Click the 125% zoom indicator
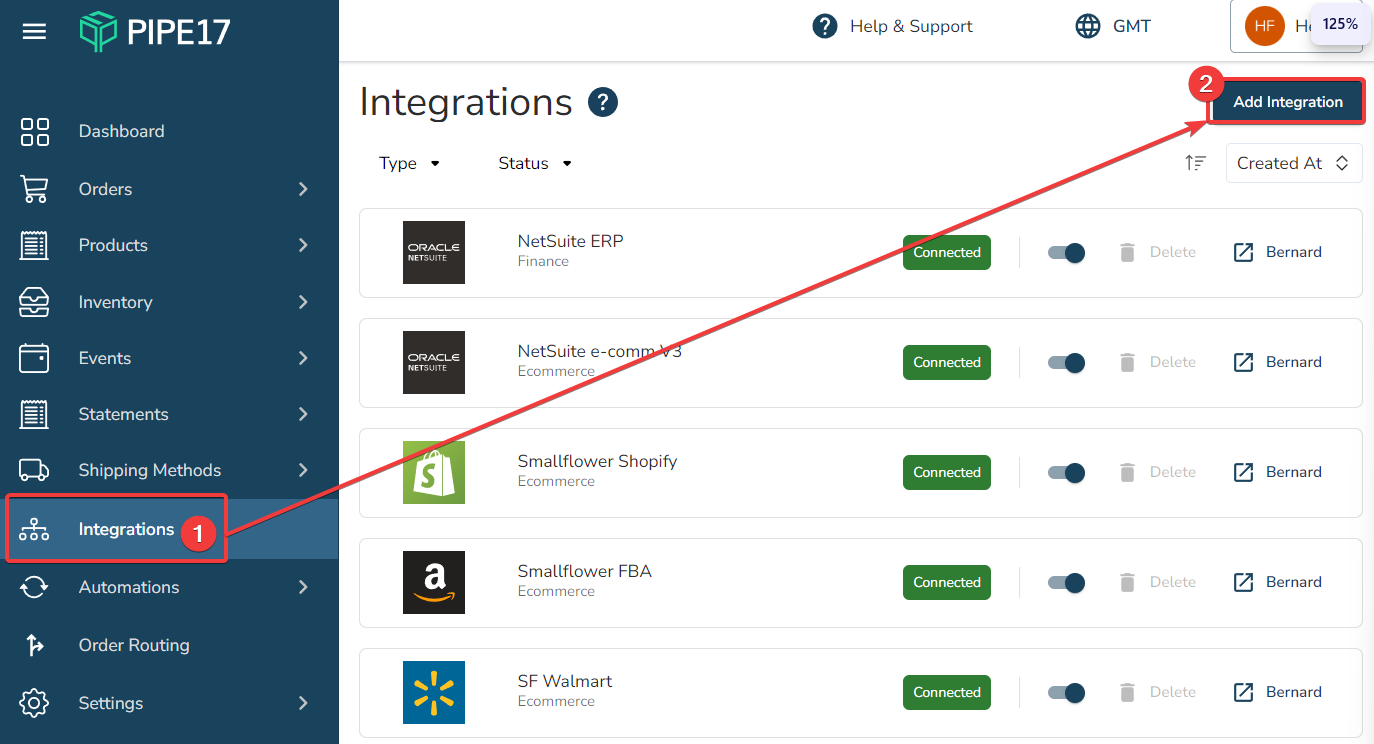Screen dimensions: 1374x744 pos(1340,24)
